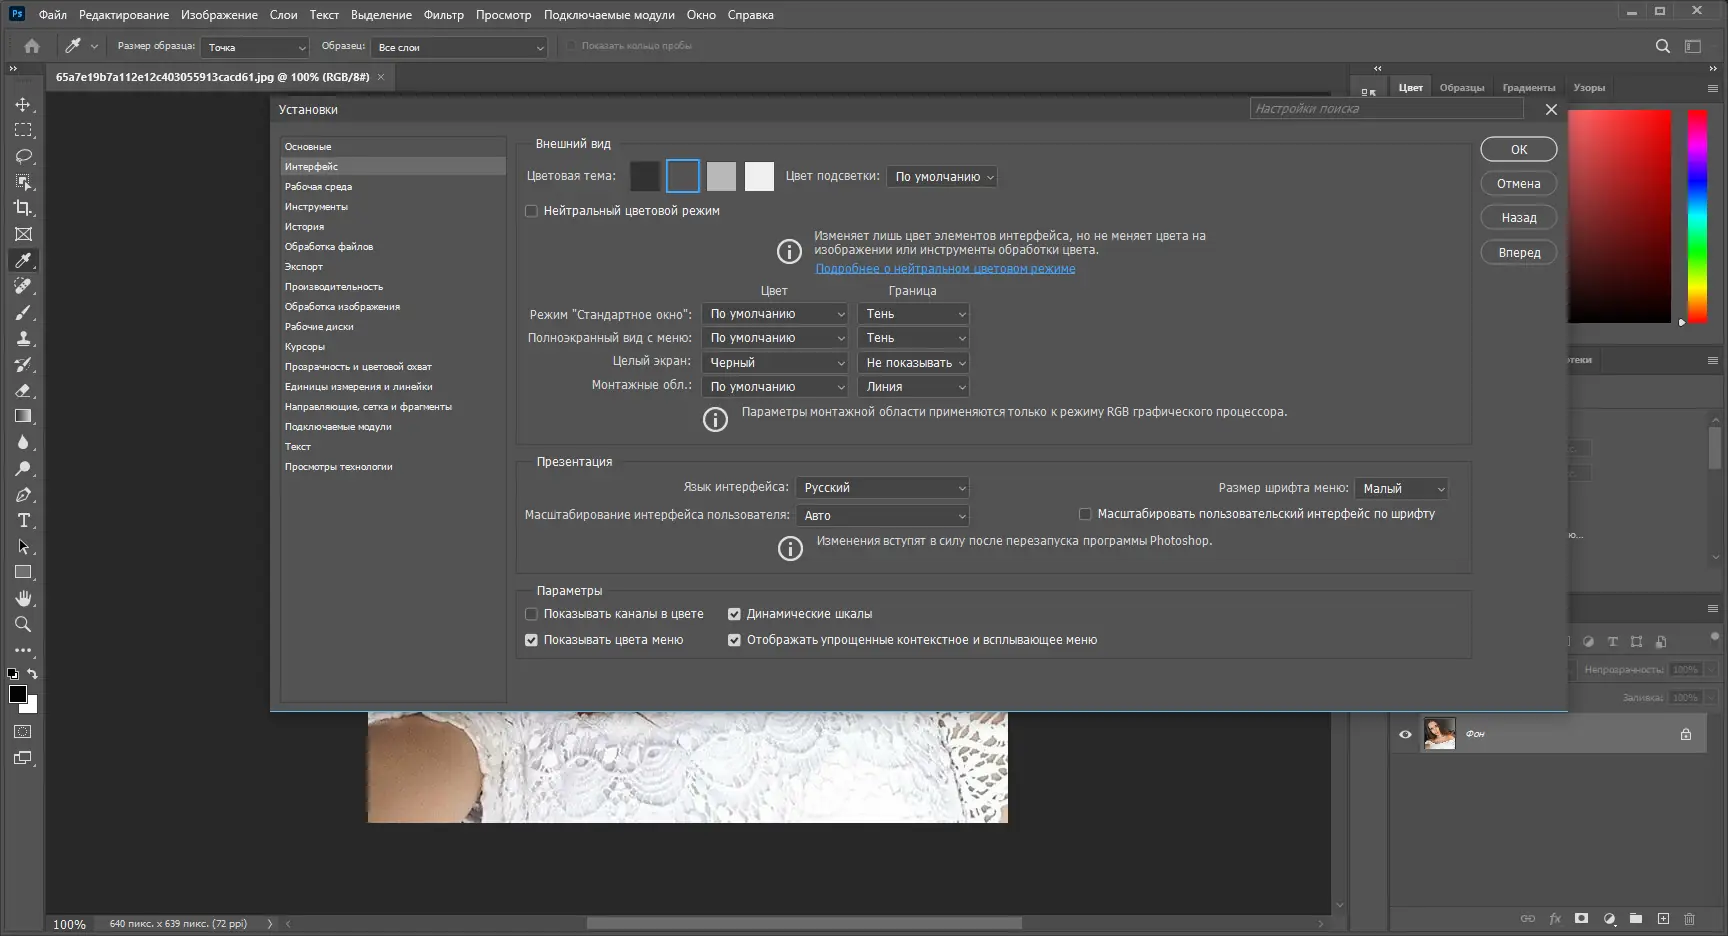Open the interface language dropdown
Image resolution: width=1728 pixels, height=936 pixels.
883,488
